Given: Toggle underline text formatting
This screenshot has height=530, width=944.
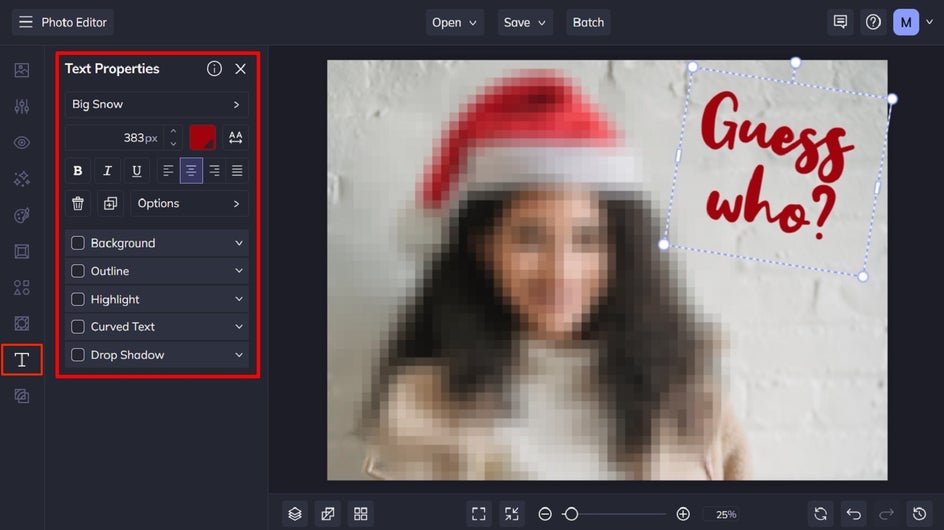Looking at the screenshot, I should [137, 170].
